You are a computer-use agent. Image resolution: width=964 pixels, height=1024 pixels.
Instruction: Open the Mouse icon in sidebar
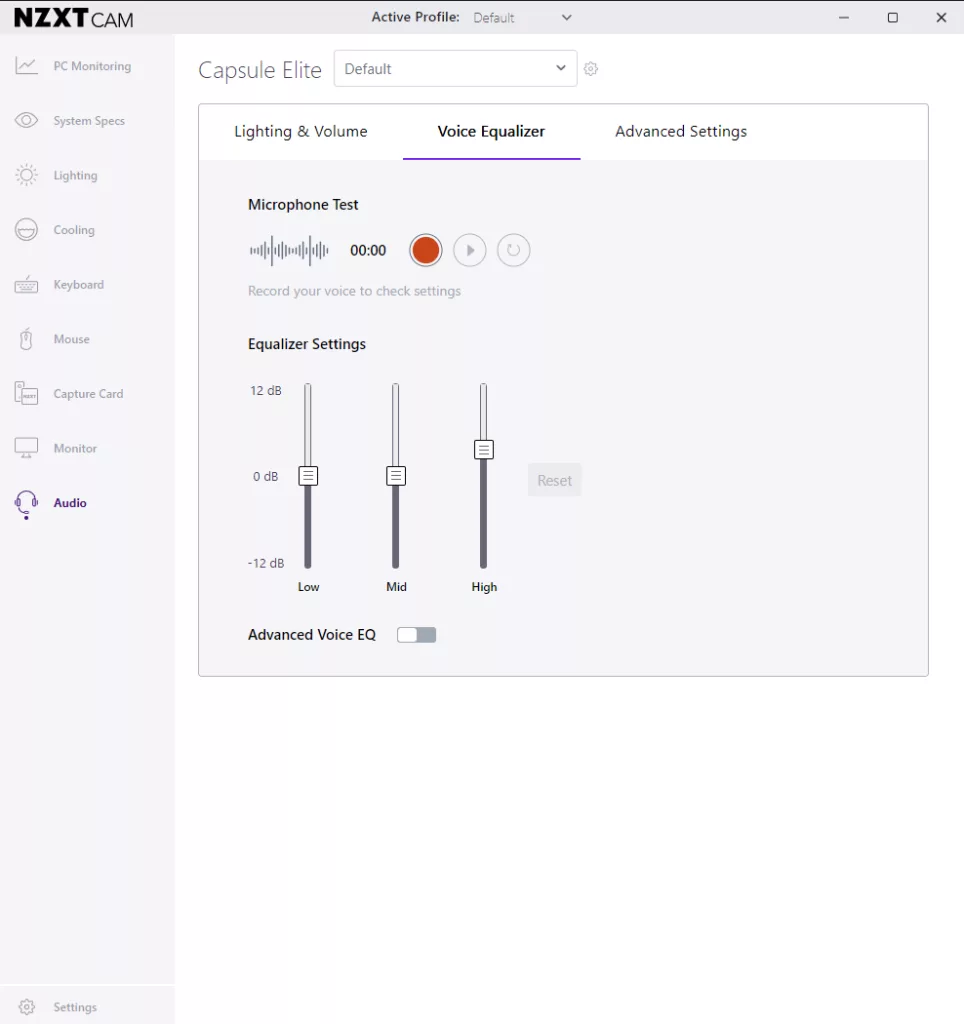26,339
